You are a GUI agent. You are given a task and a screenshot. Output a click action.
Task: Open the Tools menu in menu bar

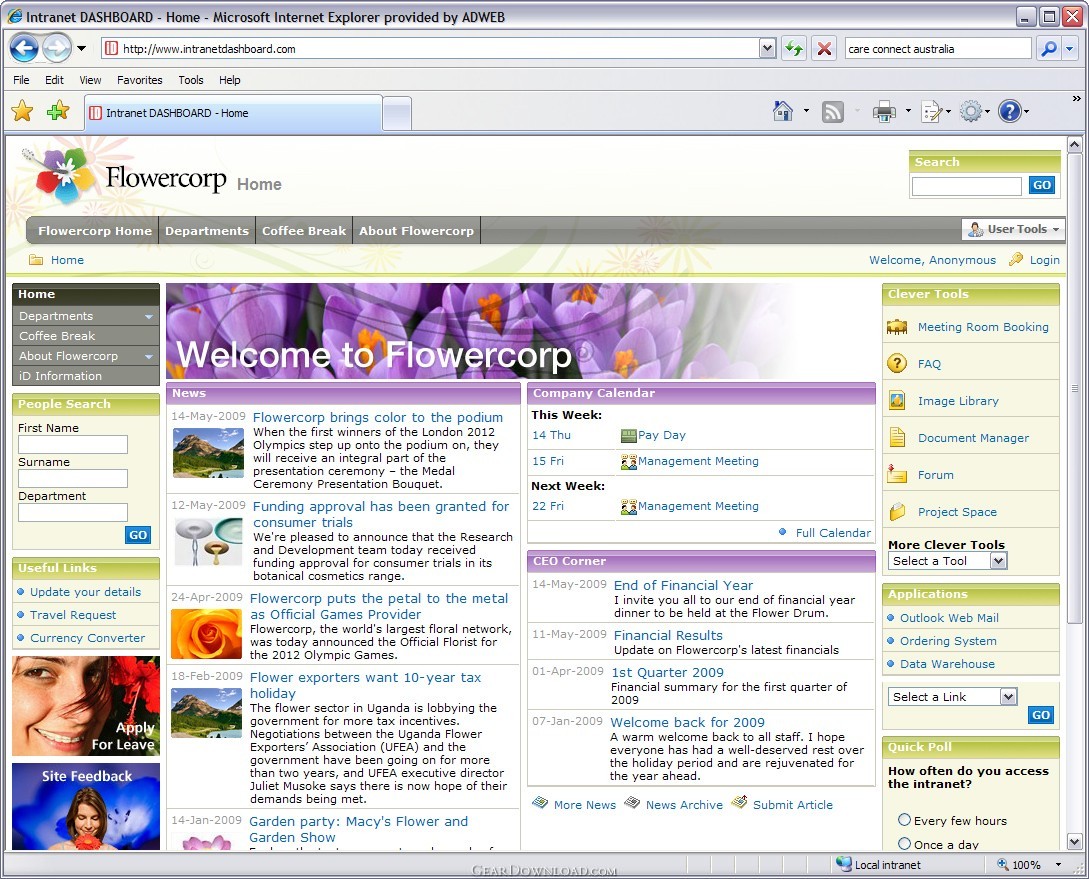pos(191,80)
